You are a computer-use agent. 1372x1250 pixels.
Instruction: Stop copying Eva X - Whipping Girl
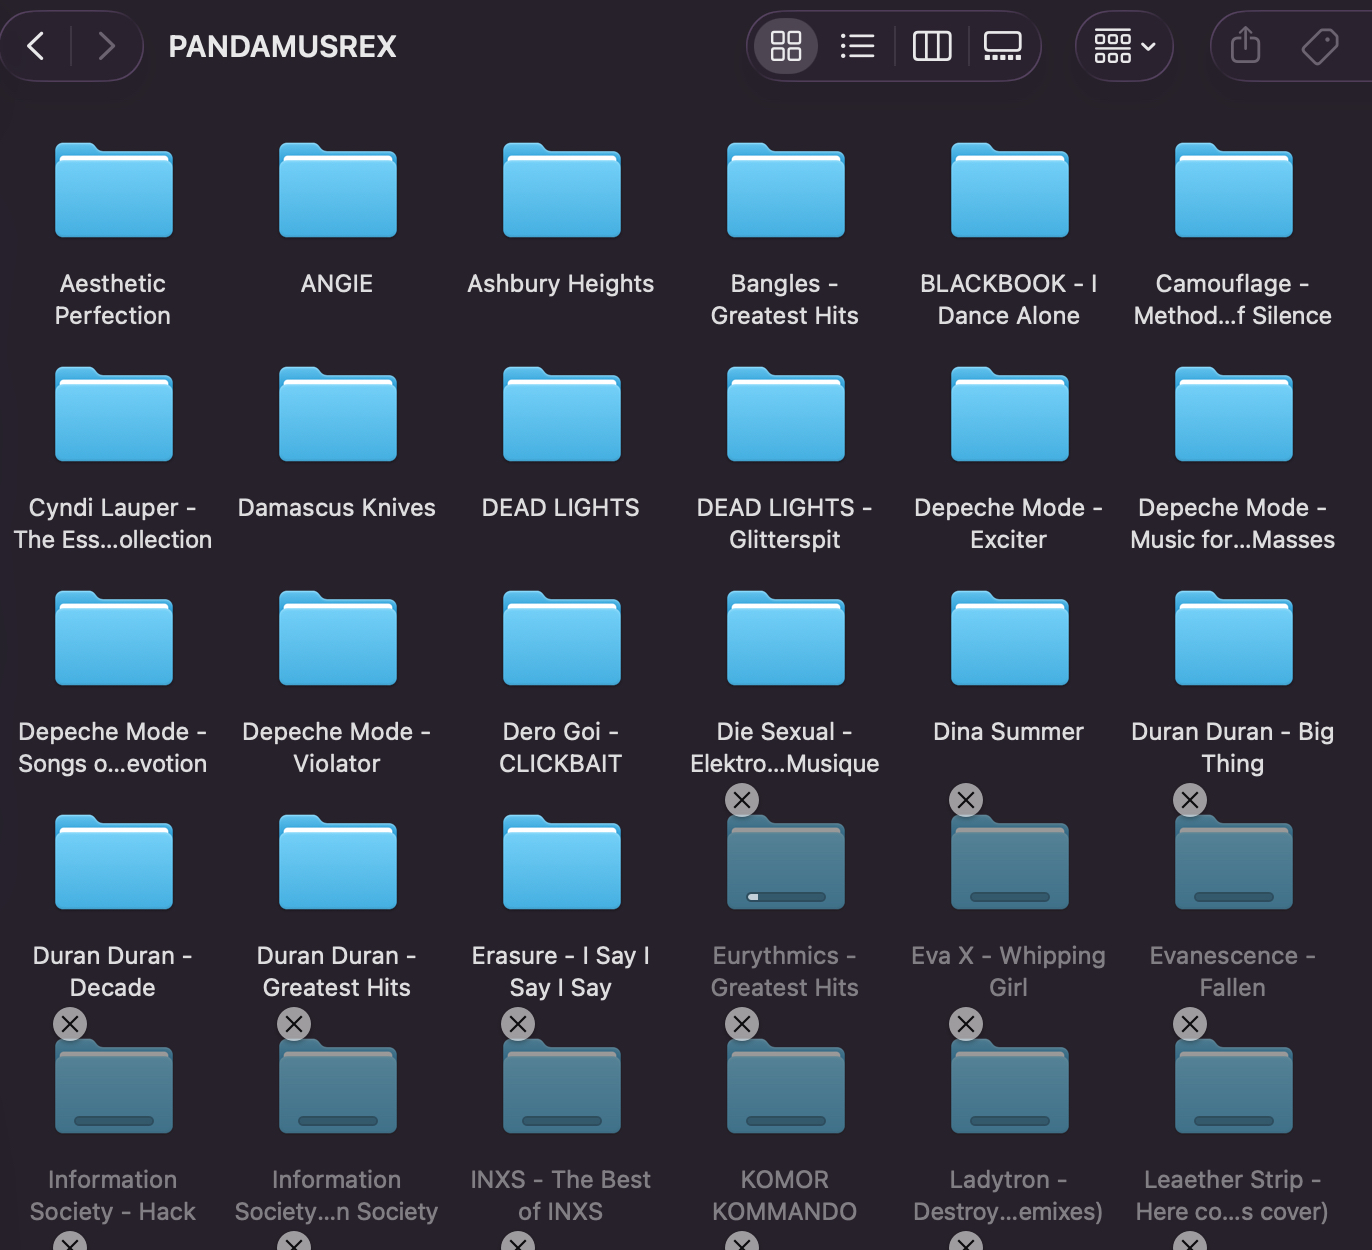click(966, 800)
